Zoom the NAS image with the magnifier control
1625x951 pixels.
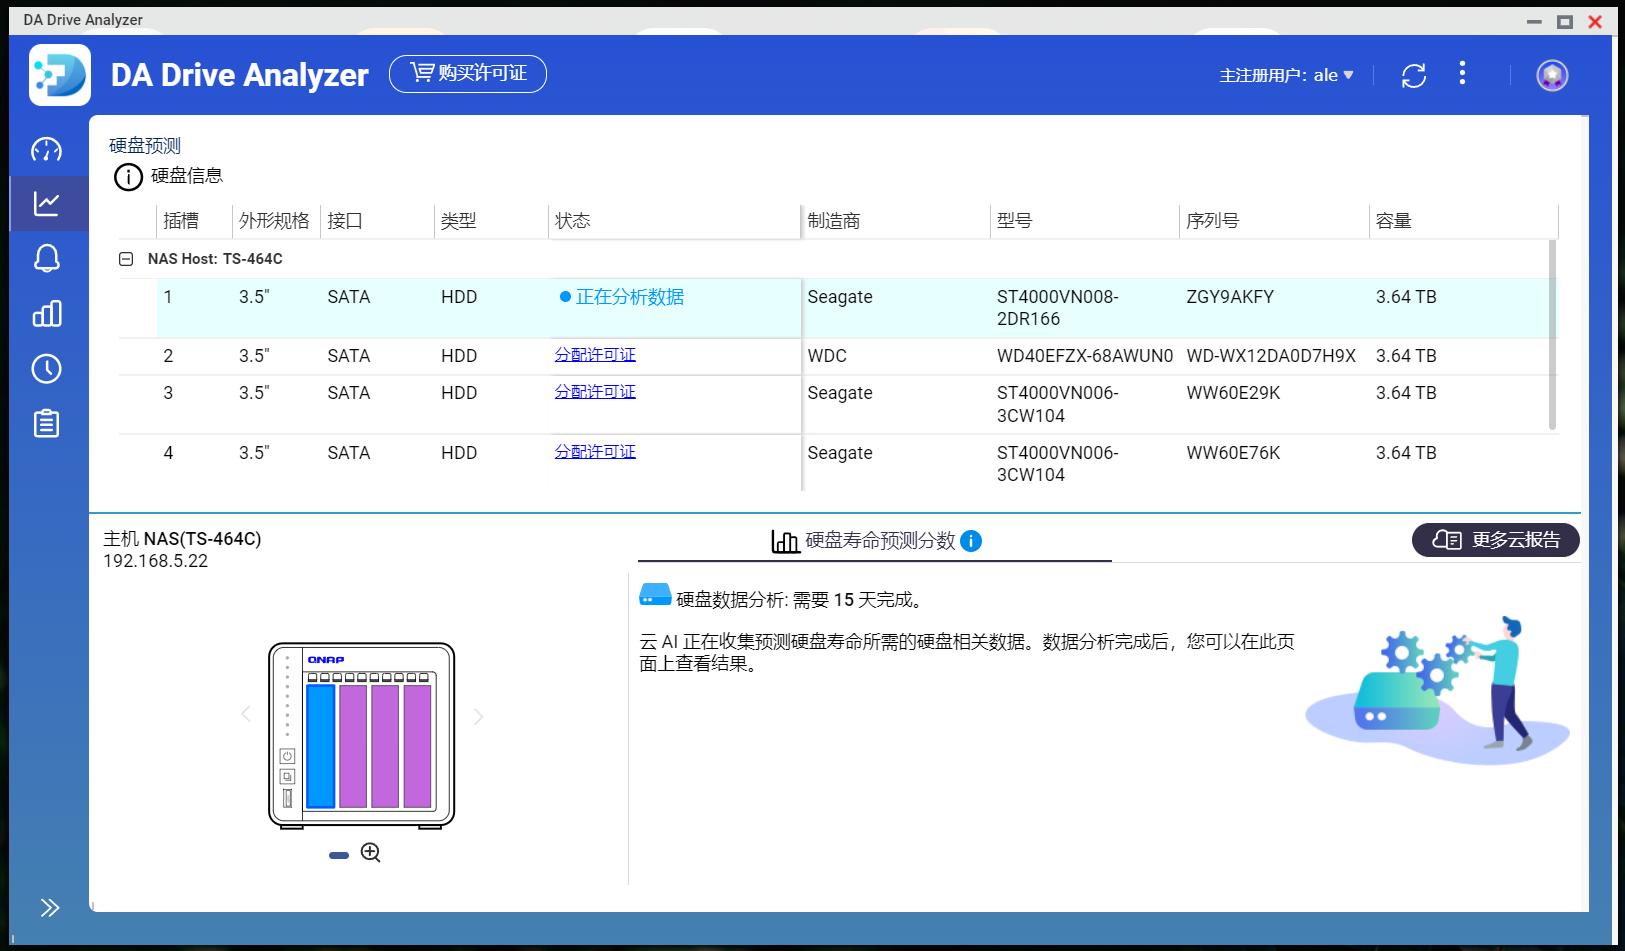point(370,852)
